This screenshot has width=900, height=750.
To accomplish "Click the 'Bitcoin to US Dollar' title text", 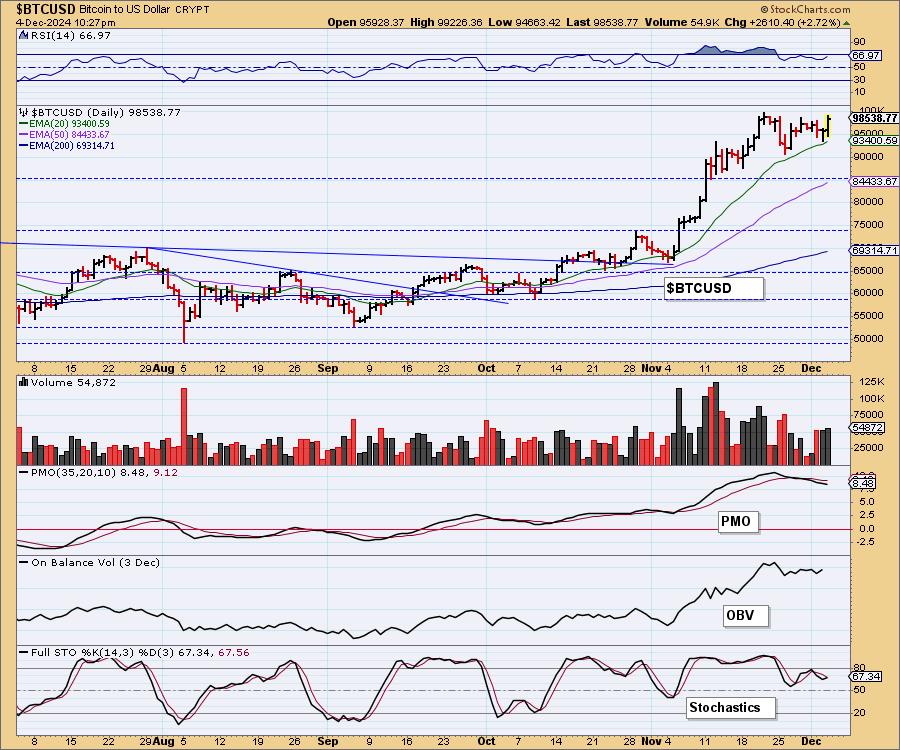I will pyautogui.click(x=126, y=10).
